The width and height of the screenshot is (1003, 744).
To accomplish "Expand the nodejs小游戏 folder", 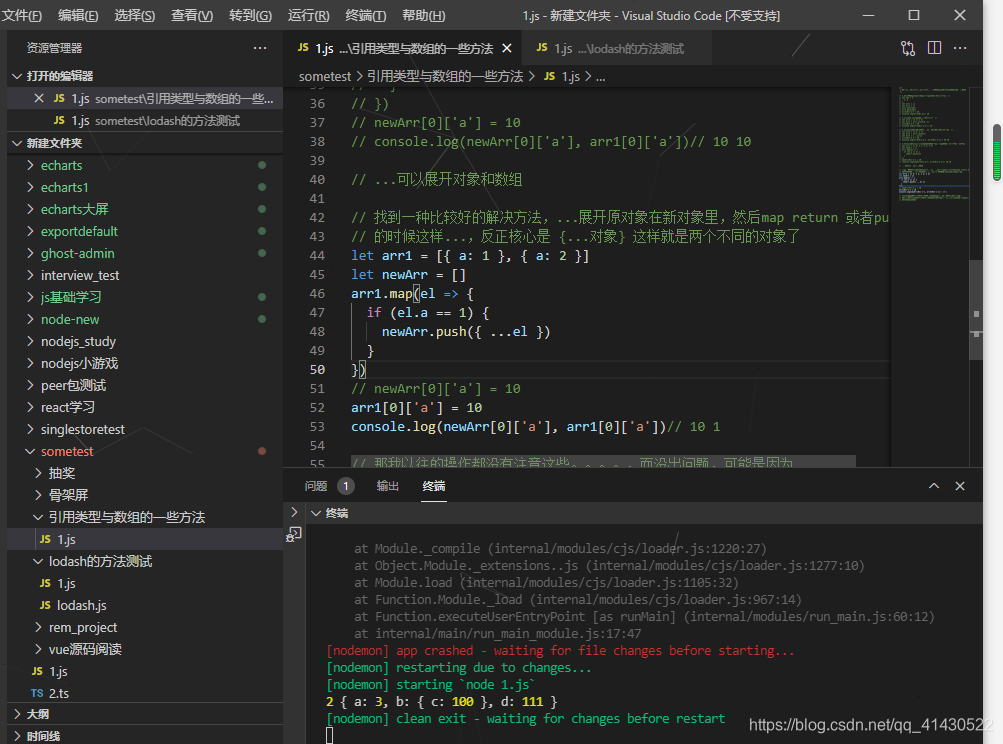I will (x=145, y=363).
